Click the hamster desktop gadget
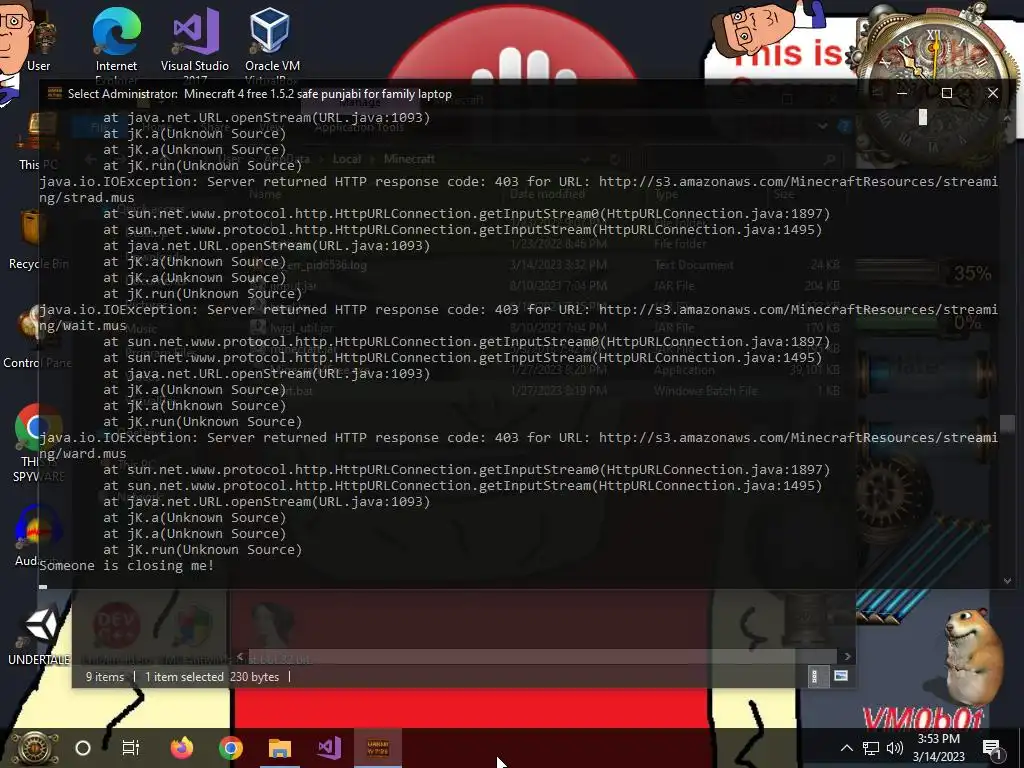The width and height of the screenshot is (1024, 768). (974, 655)
